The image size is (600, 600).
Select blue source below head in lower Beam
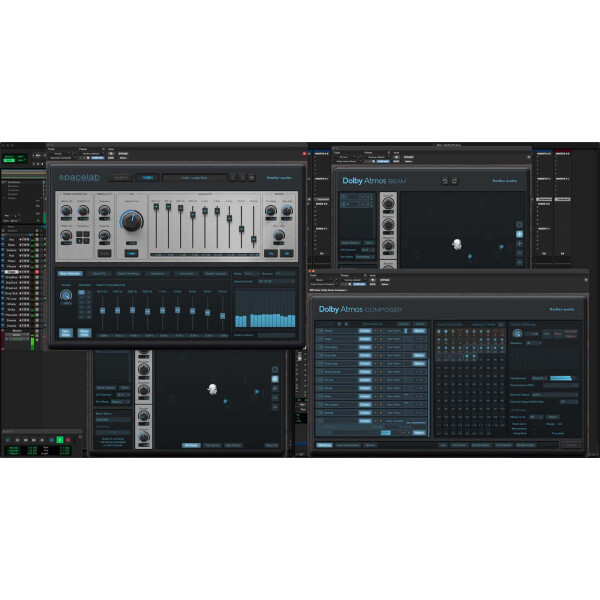(x=225, y=401)
